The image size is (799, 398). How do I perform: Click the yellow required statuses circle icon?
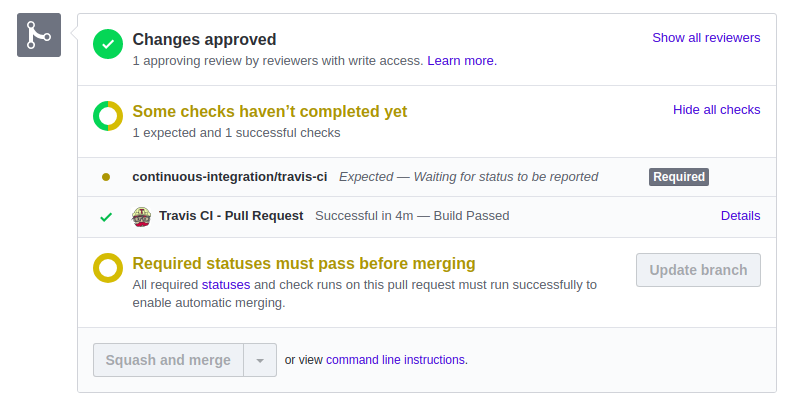coord(108,268)
